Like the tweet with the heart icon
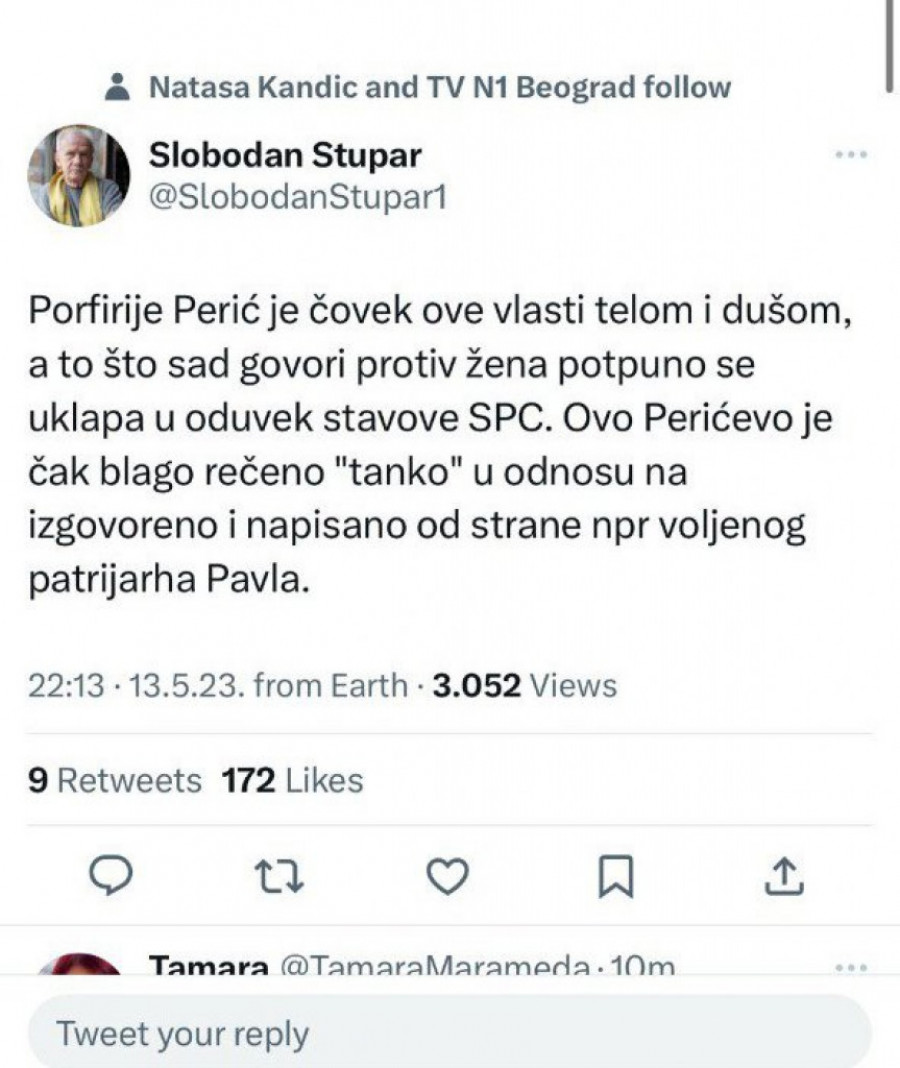Image resolution: width=900 pixels, height=1068 pixels. tap(447, 876)
